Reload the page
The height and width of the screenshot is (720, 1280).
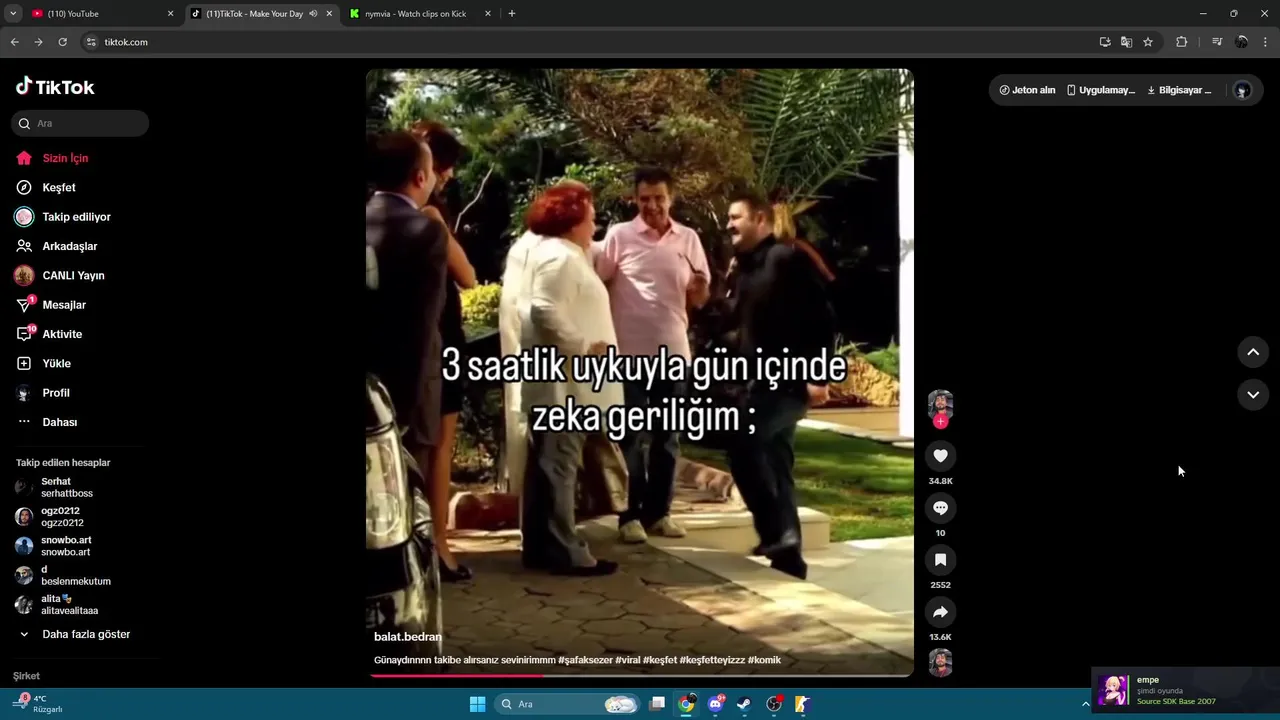(62, 42)
